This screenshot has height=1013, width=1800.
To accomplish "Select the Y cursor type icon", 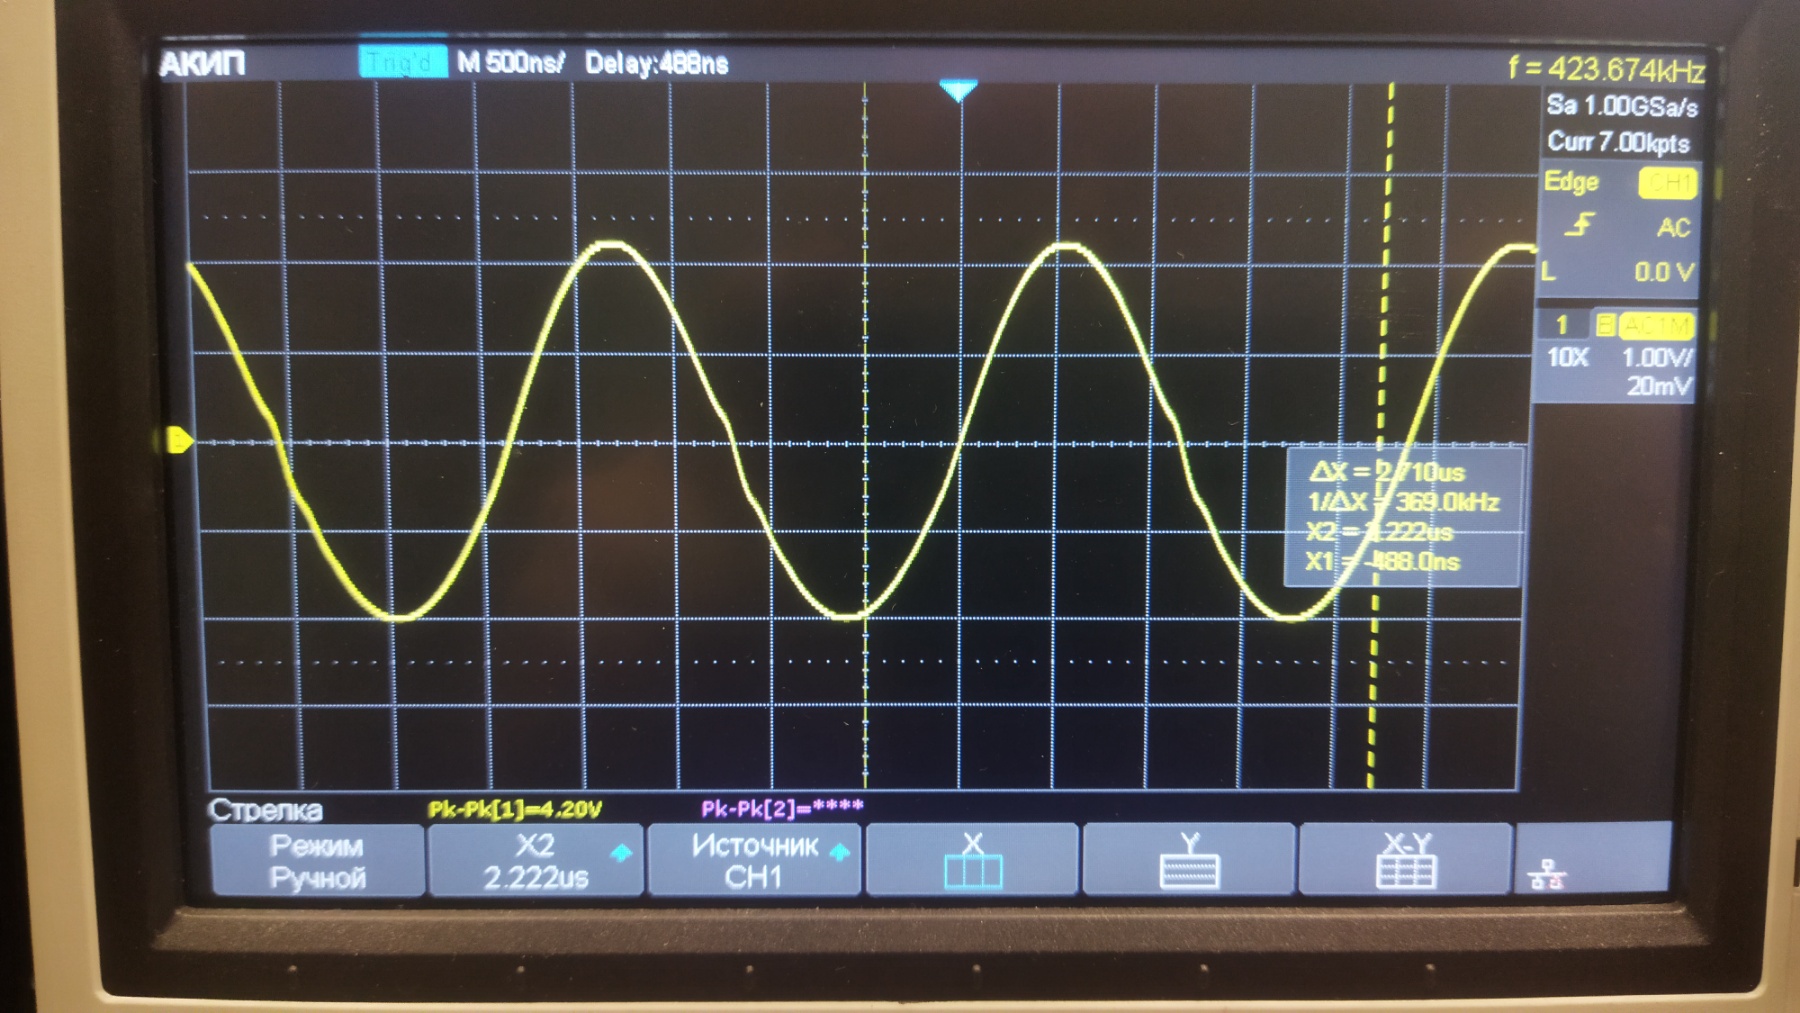I will click(1189, 859).
